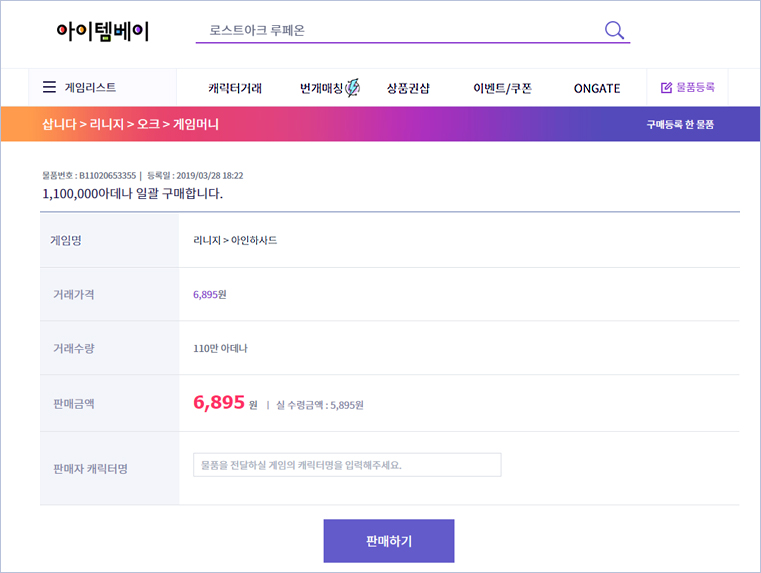The image size is (761, 573).
Task: Click the 거래수량 row label
Action: click(74, 348)
